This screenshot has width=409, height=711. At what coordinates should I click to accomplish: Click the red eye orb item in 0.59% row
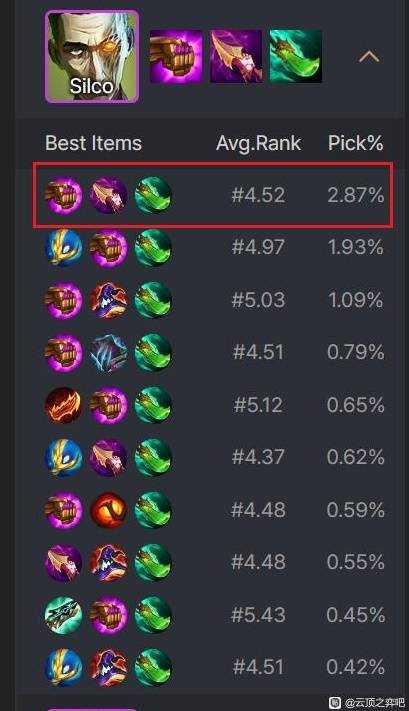(x=108, y=510)
